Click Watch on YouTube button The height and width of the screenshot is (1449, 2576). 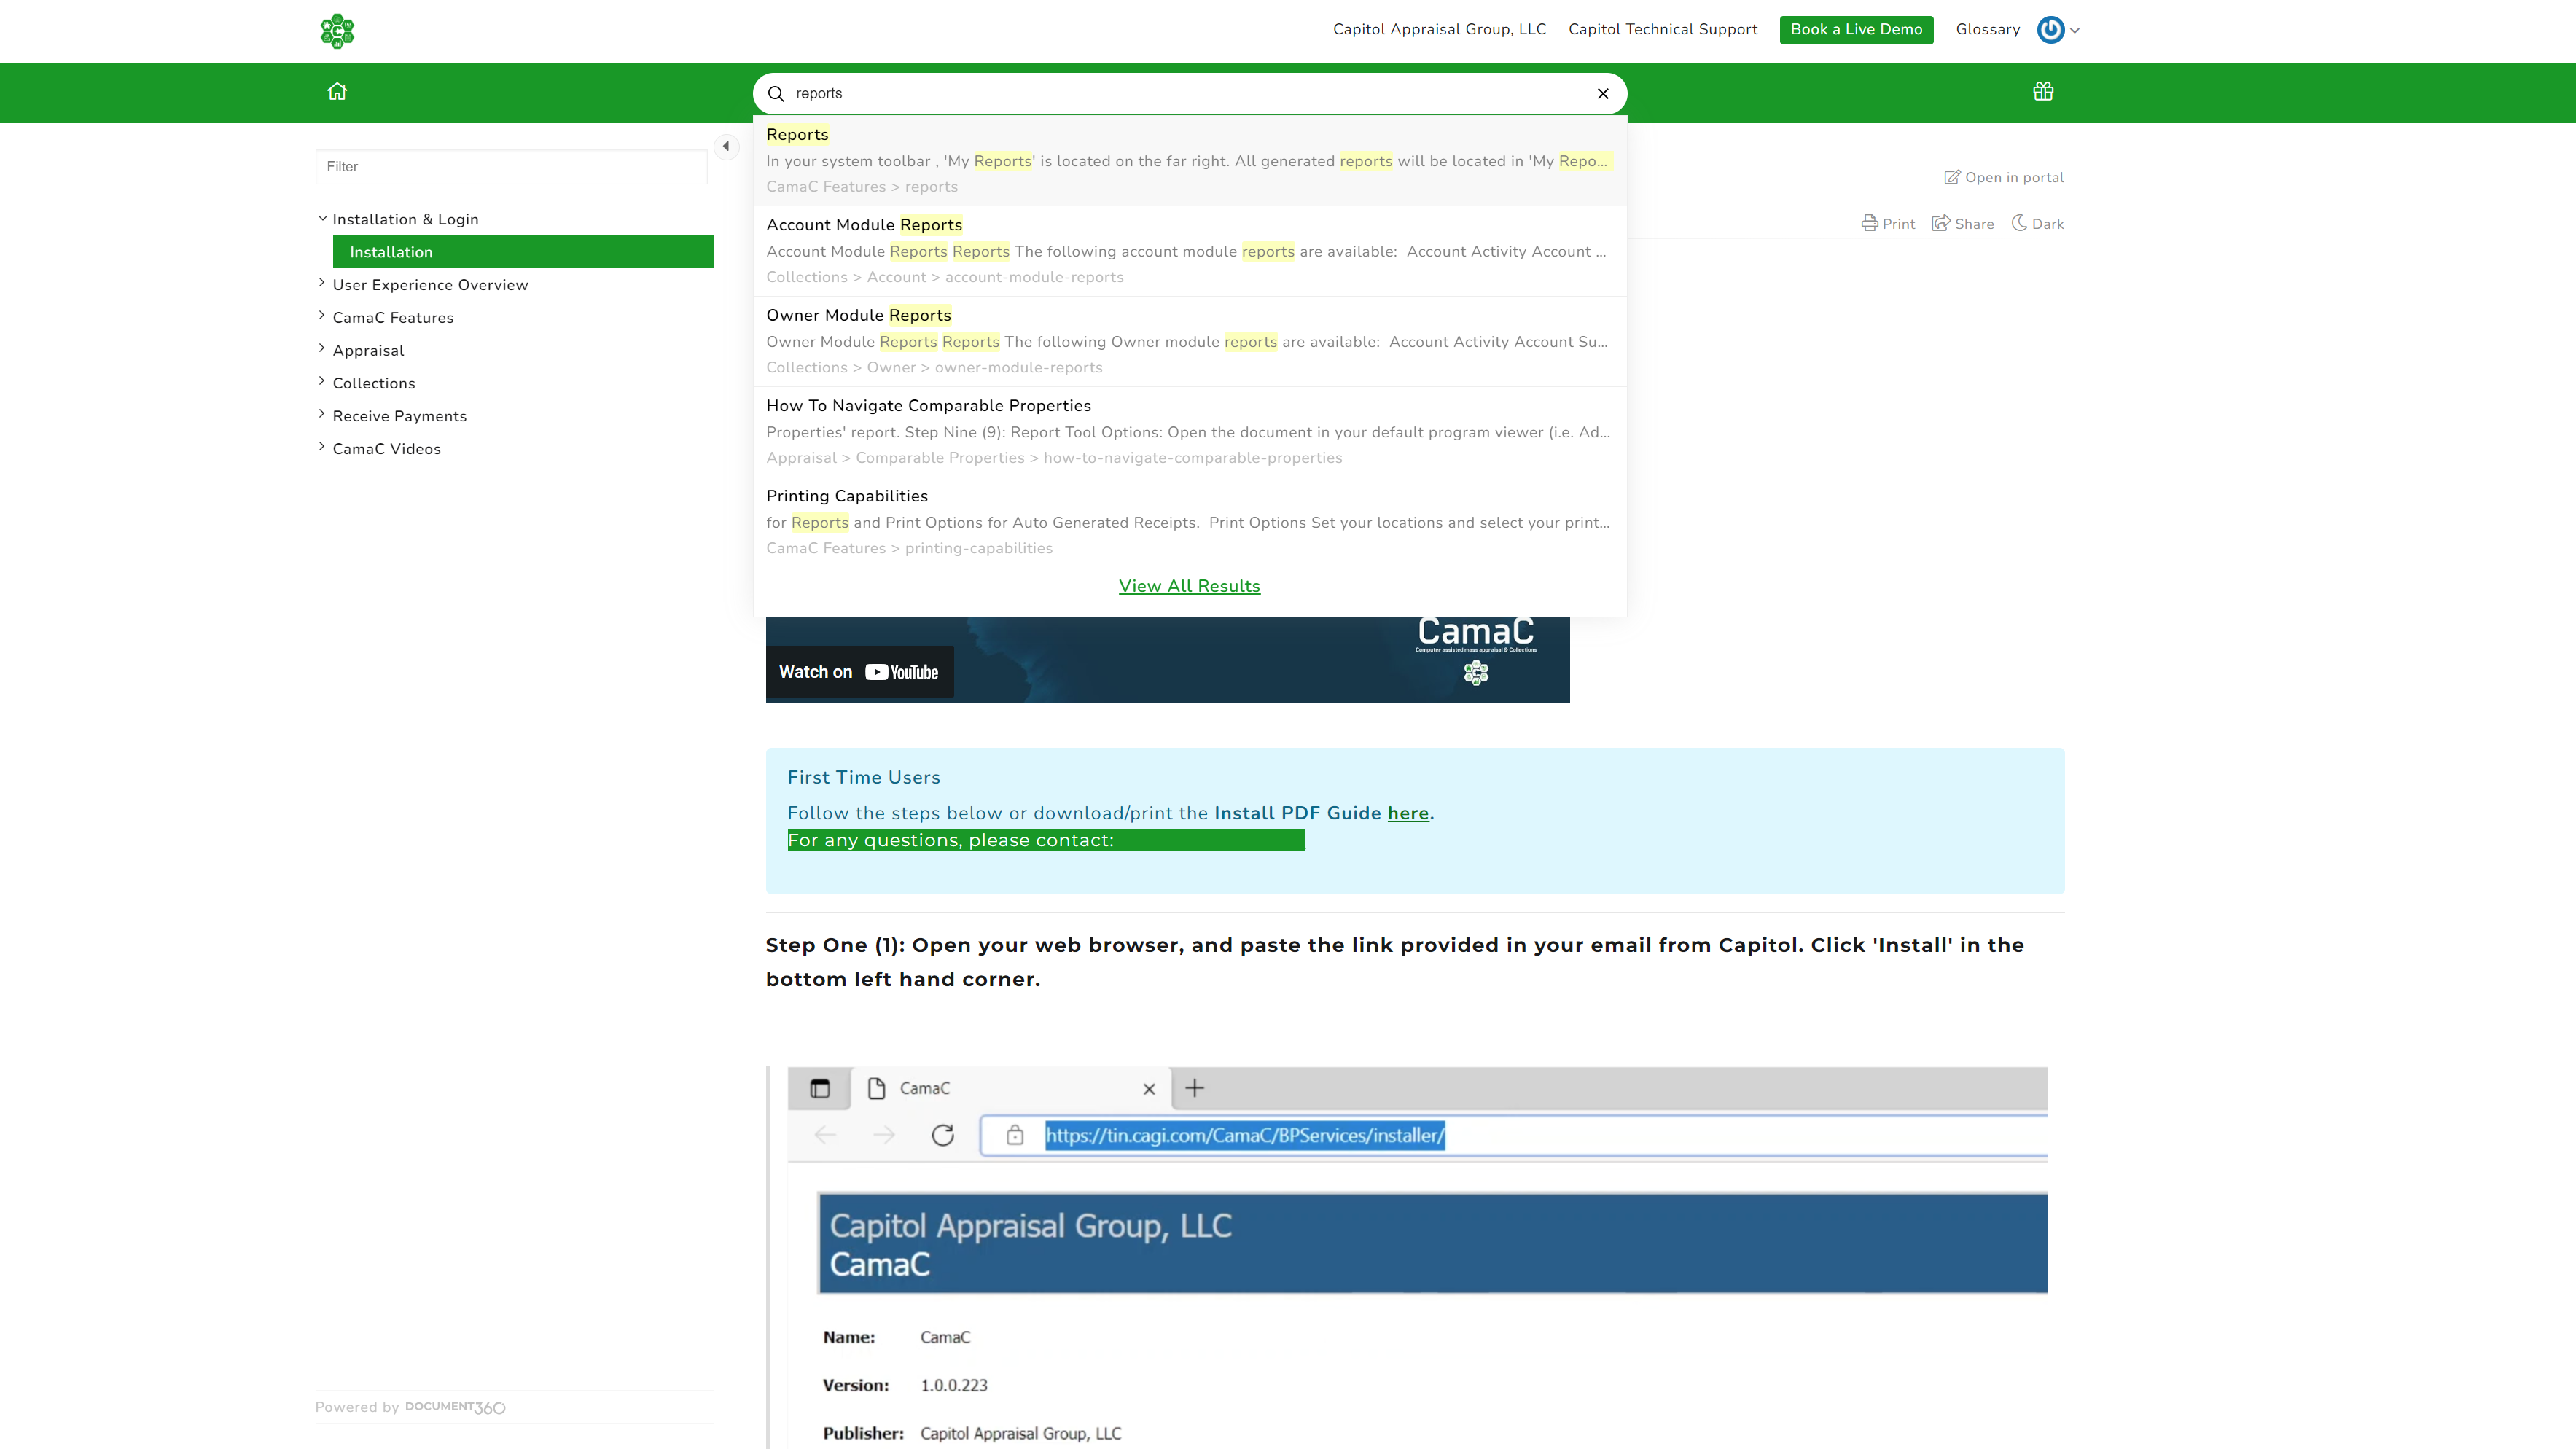(859, 672)
